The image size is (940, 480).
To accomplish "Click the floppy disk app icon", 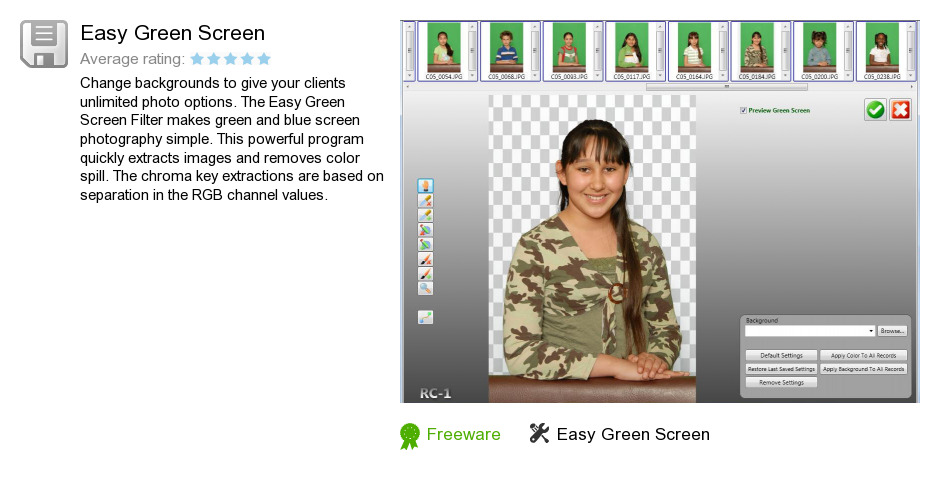I will 44,44.
